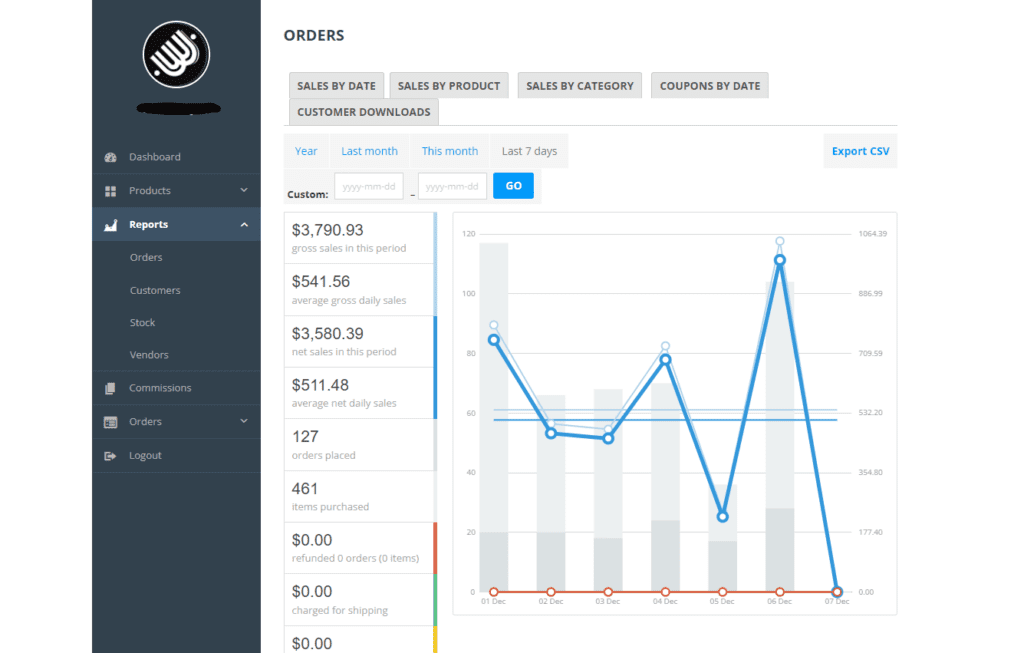The image size is (1024, 653).
Task: Click the $0.00 charged for shipping legend
Action: tap(360, 600)
